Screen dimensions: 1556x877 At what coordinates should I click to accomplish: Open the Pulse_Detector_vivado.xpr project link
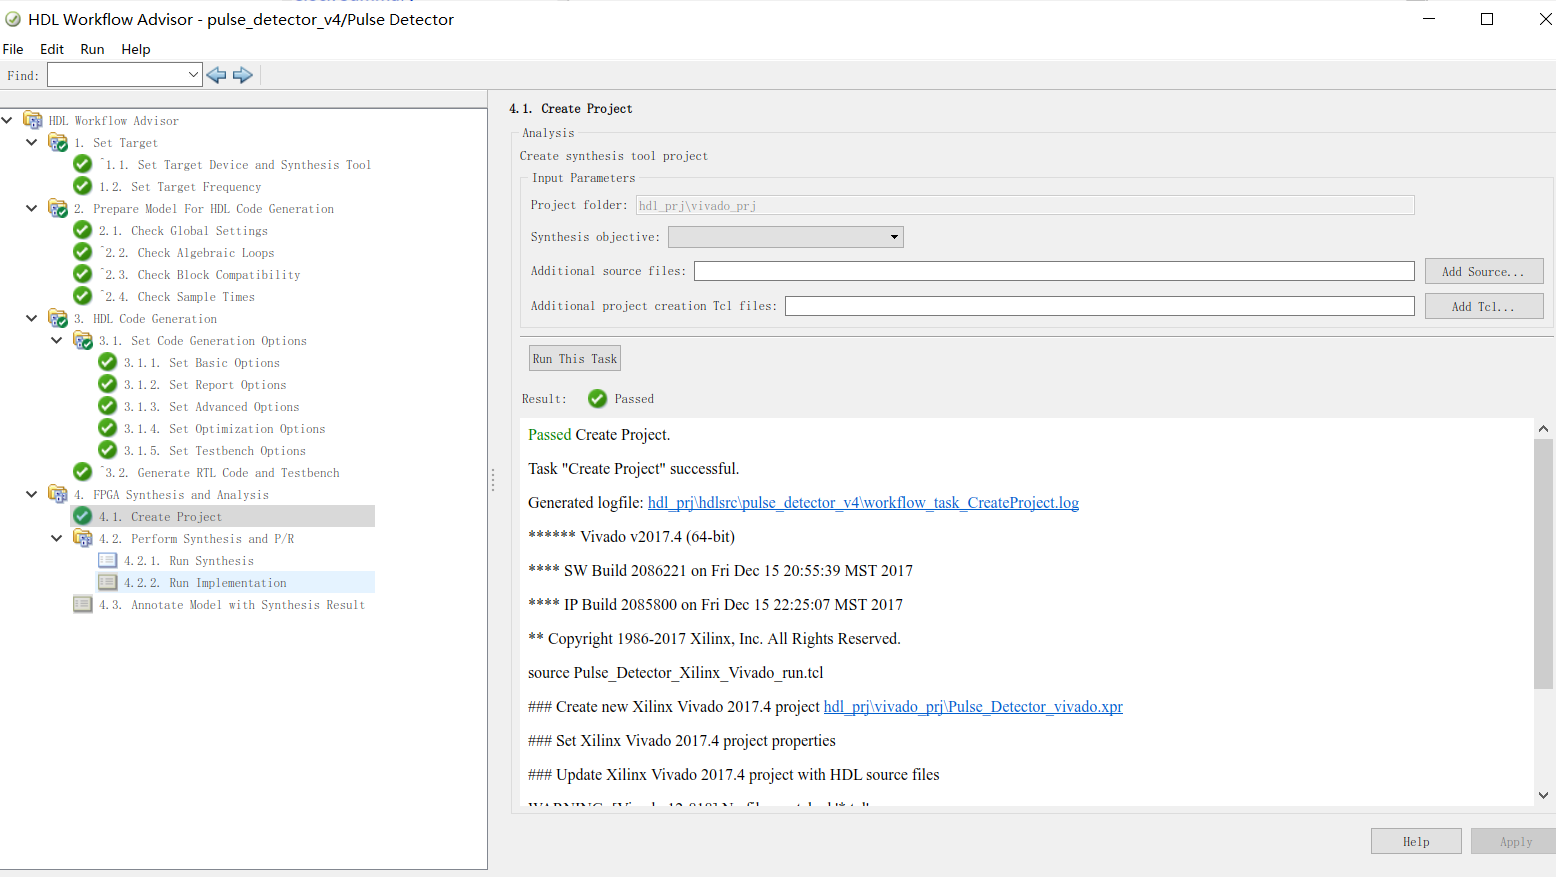click(973, 707)
